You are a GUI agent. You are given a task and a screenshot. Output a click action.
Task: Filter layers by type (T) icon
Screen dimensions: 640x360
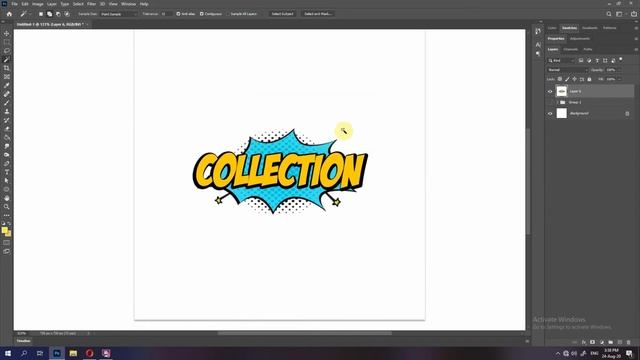tap(597, 60)
